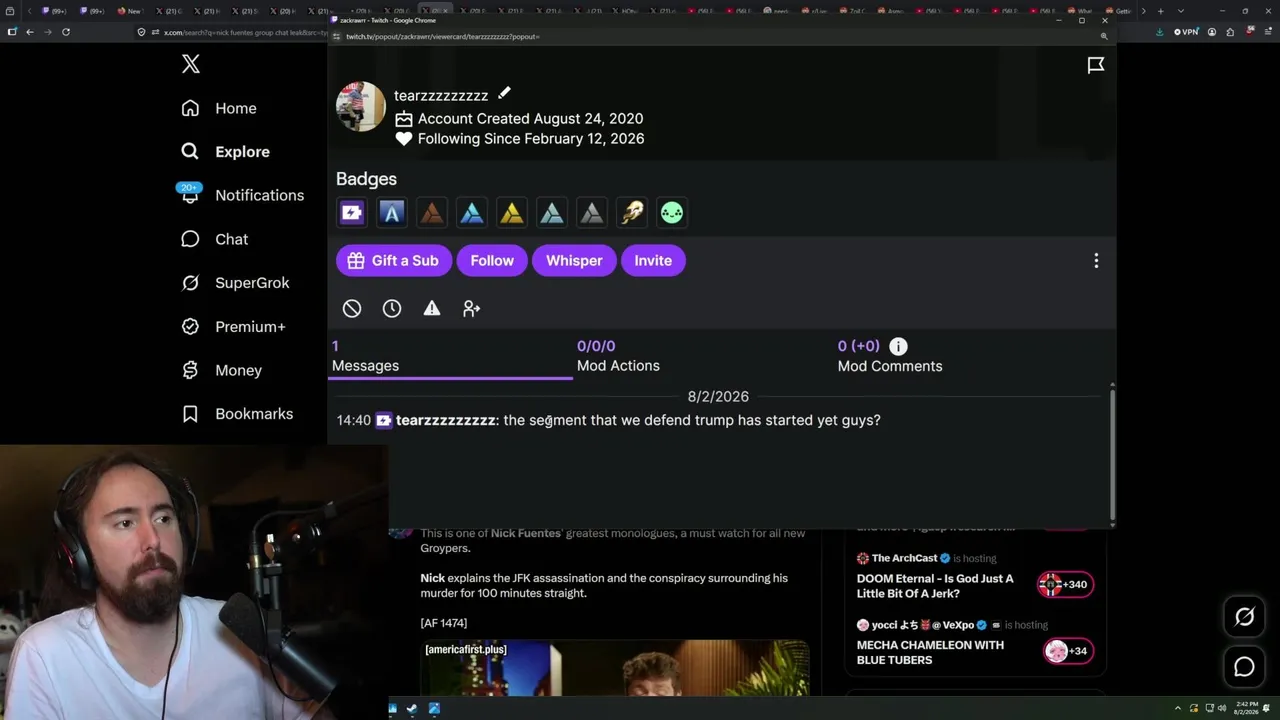The image size is (1280, 720).
Task: Click the golden flame badge
Action: (x=632, y=212)
